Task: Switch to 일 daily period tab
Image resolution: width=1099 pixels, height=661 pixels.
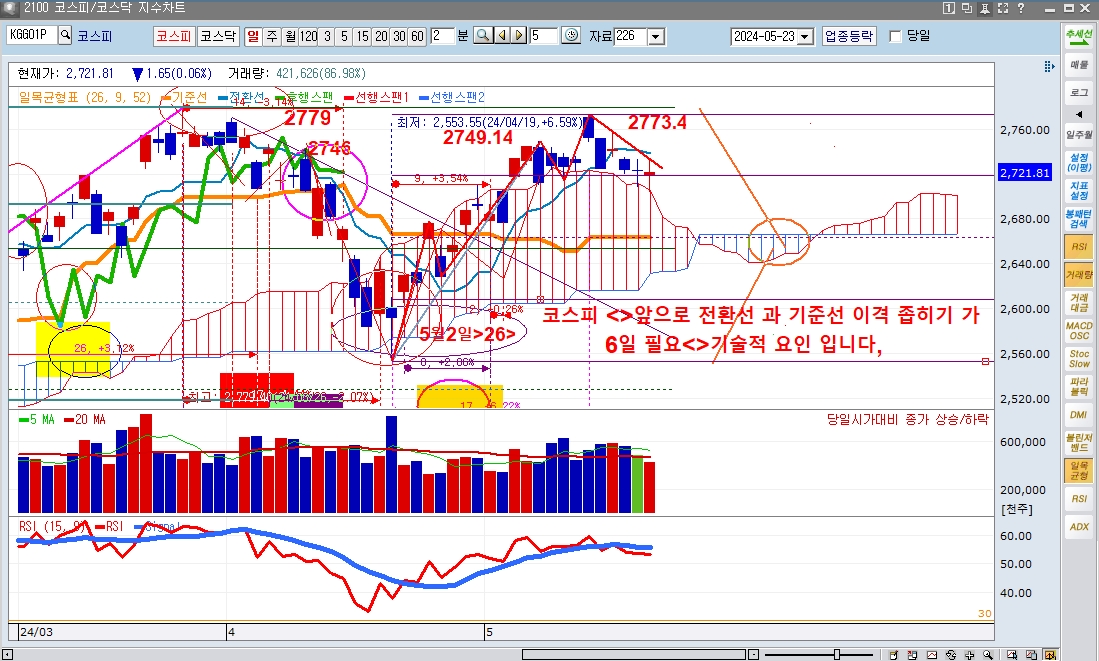Action: [253, 36]
